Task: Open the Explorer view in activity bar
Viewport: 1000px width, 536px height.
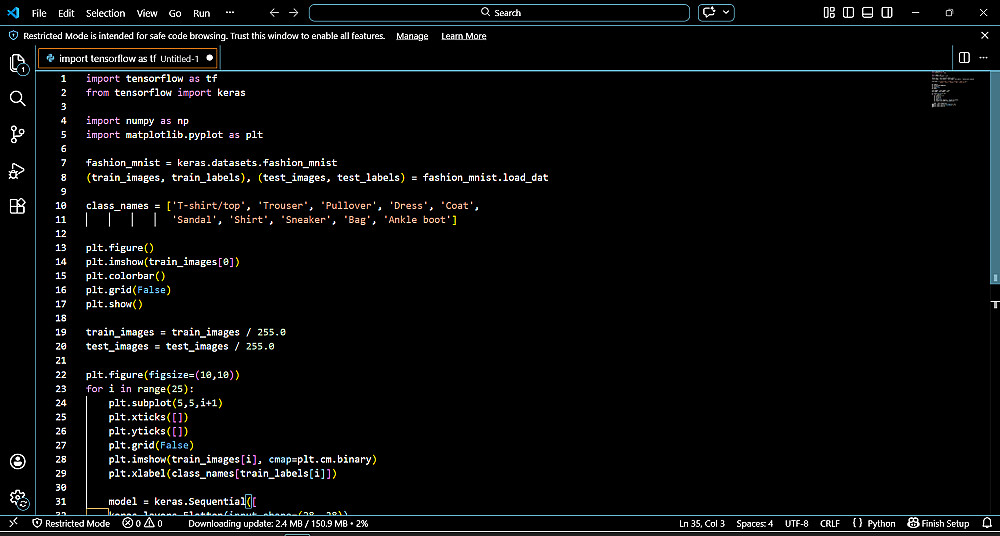Action: 17,64
